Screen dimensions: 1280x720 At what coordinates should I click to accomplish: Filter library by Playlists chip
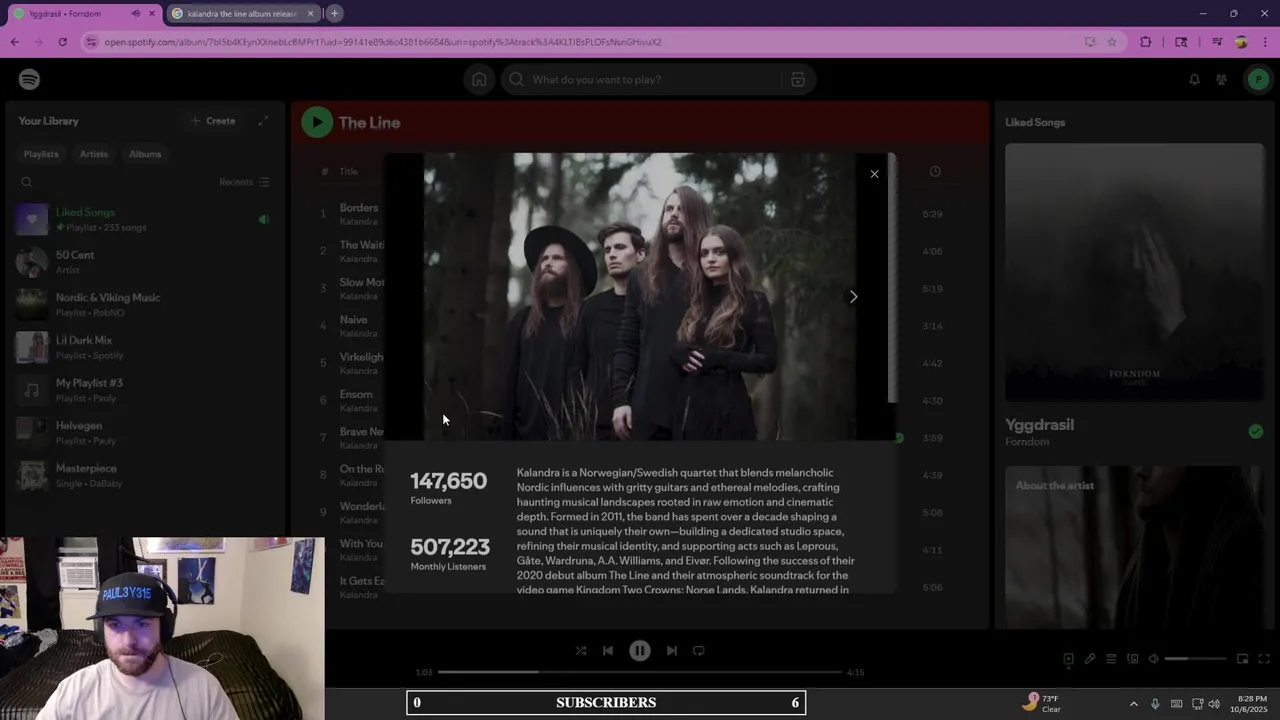pos(41,154)
